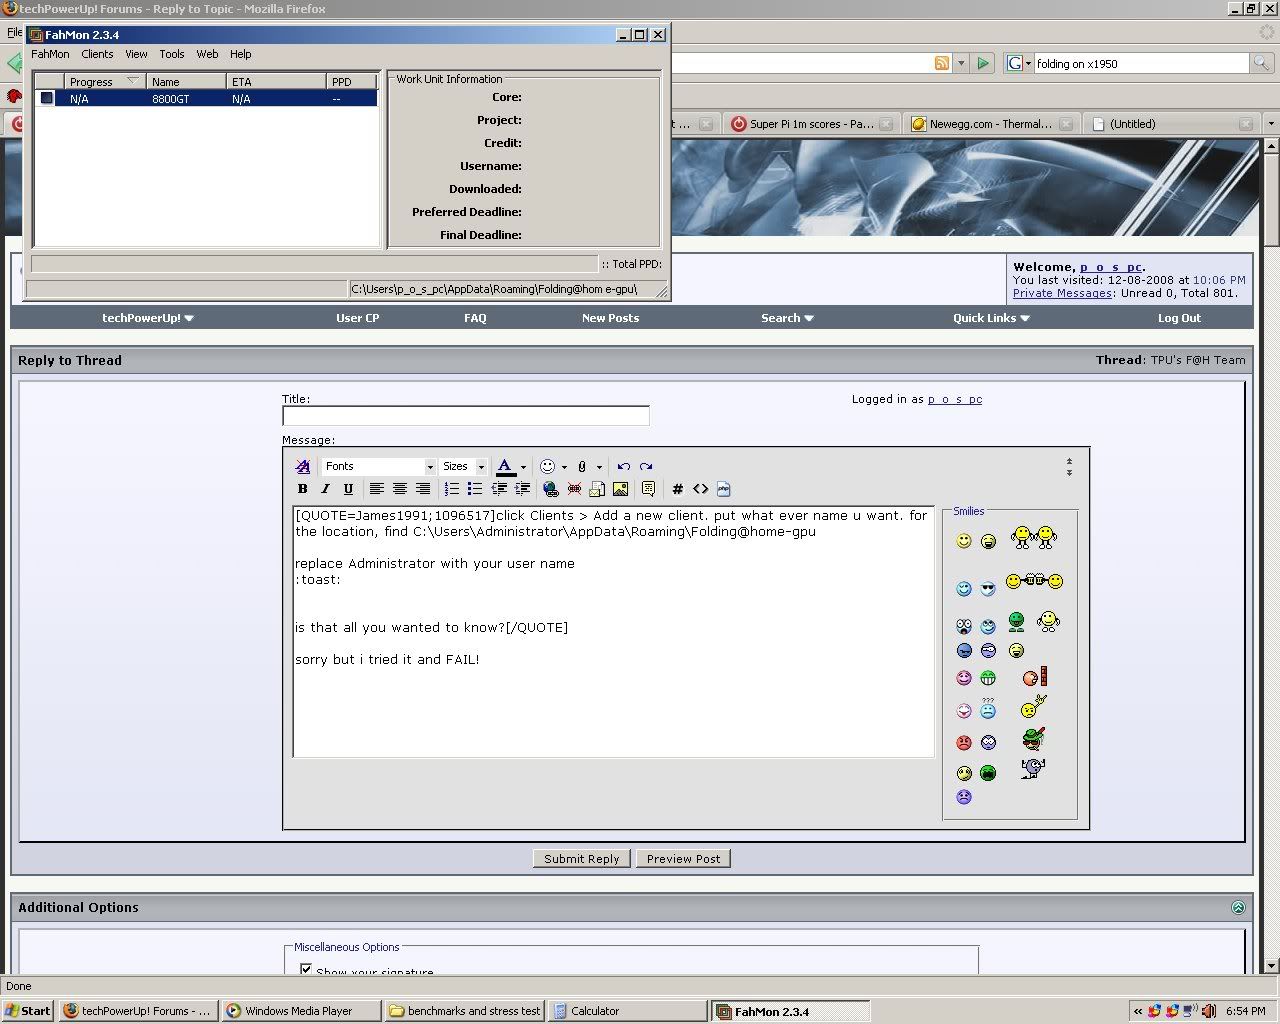The image size is (1280, 1024).
Task: Click the User CP link
Action: (358, 318)
